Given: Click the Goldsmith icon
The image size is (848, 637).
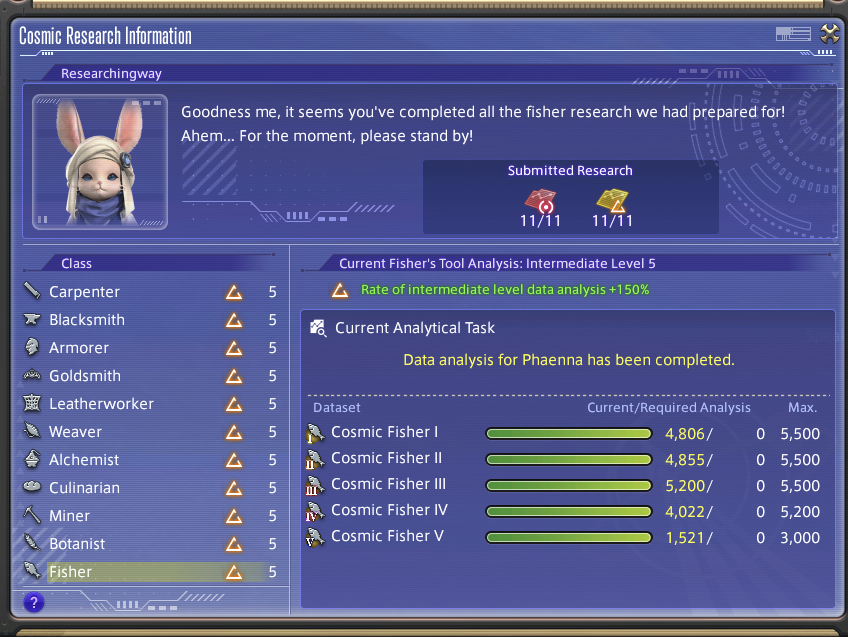Looking at the screenshot, I should click(32, 375).
